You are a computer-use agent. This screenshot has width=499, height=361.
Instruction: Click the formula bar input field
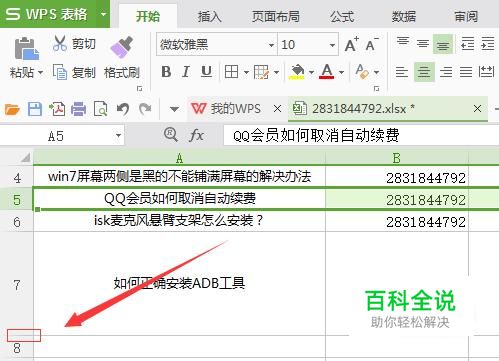click(361, 135)
